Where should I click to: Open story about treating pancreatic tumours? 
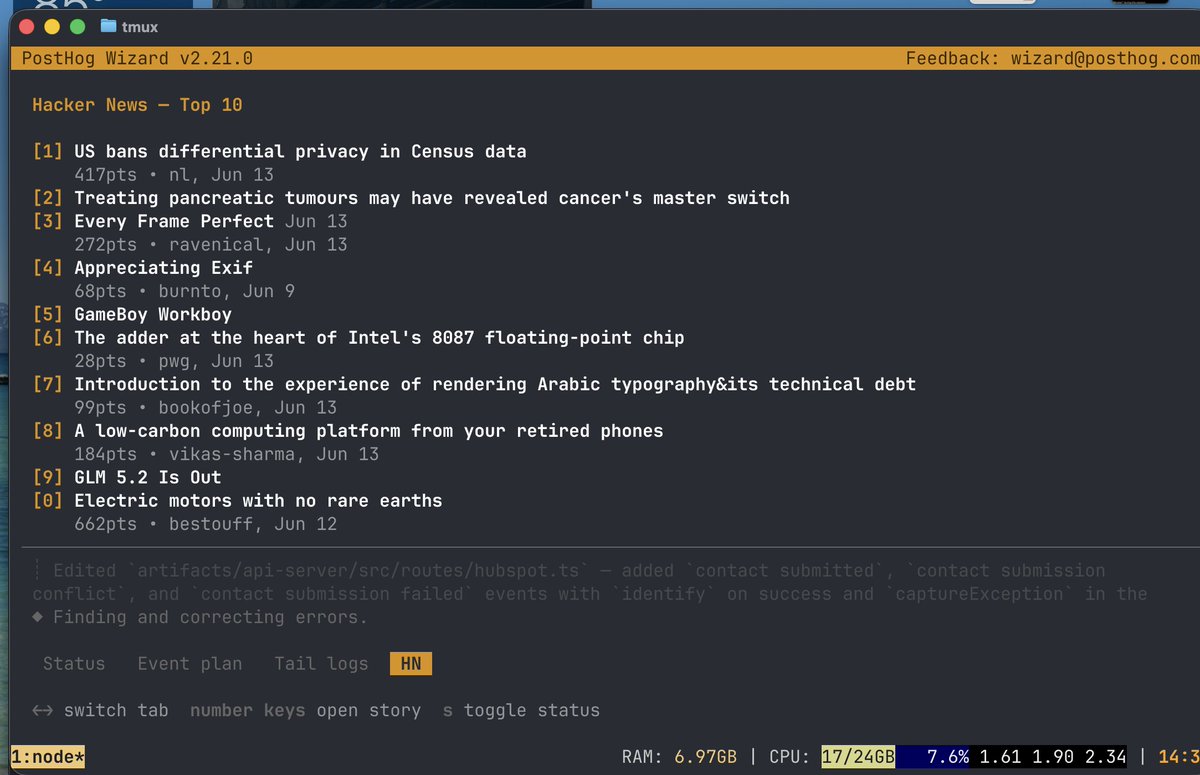(x=432, y=198)
